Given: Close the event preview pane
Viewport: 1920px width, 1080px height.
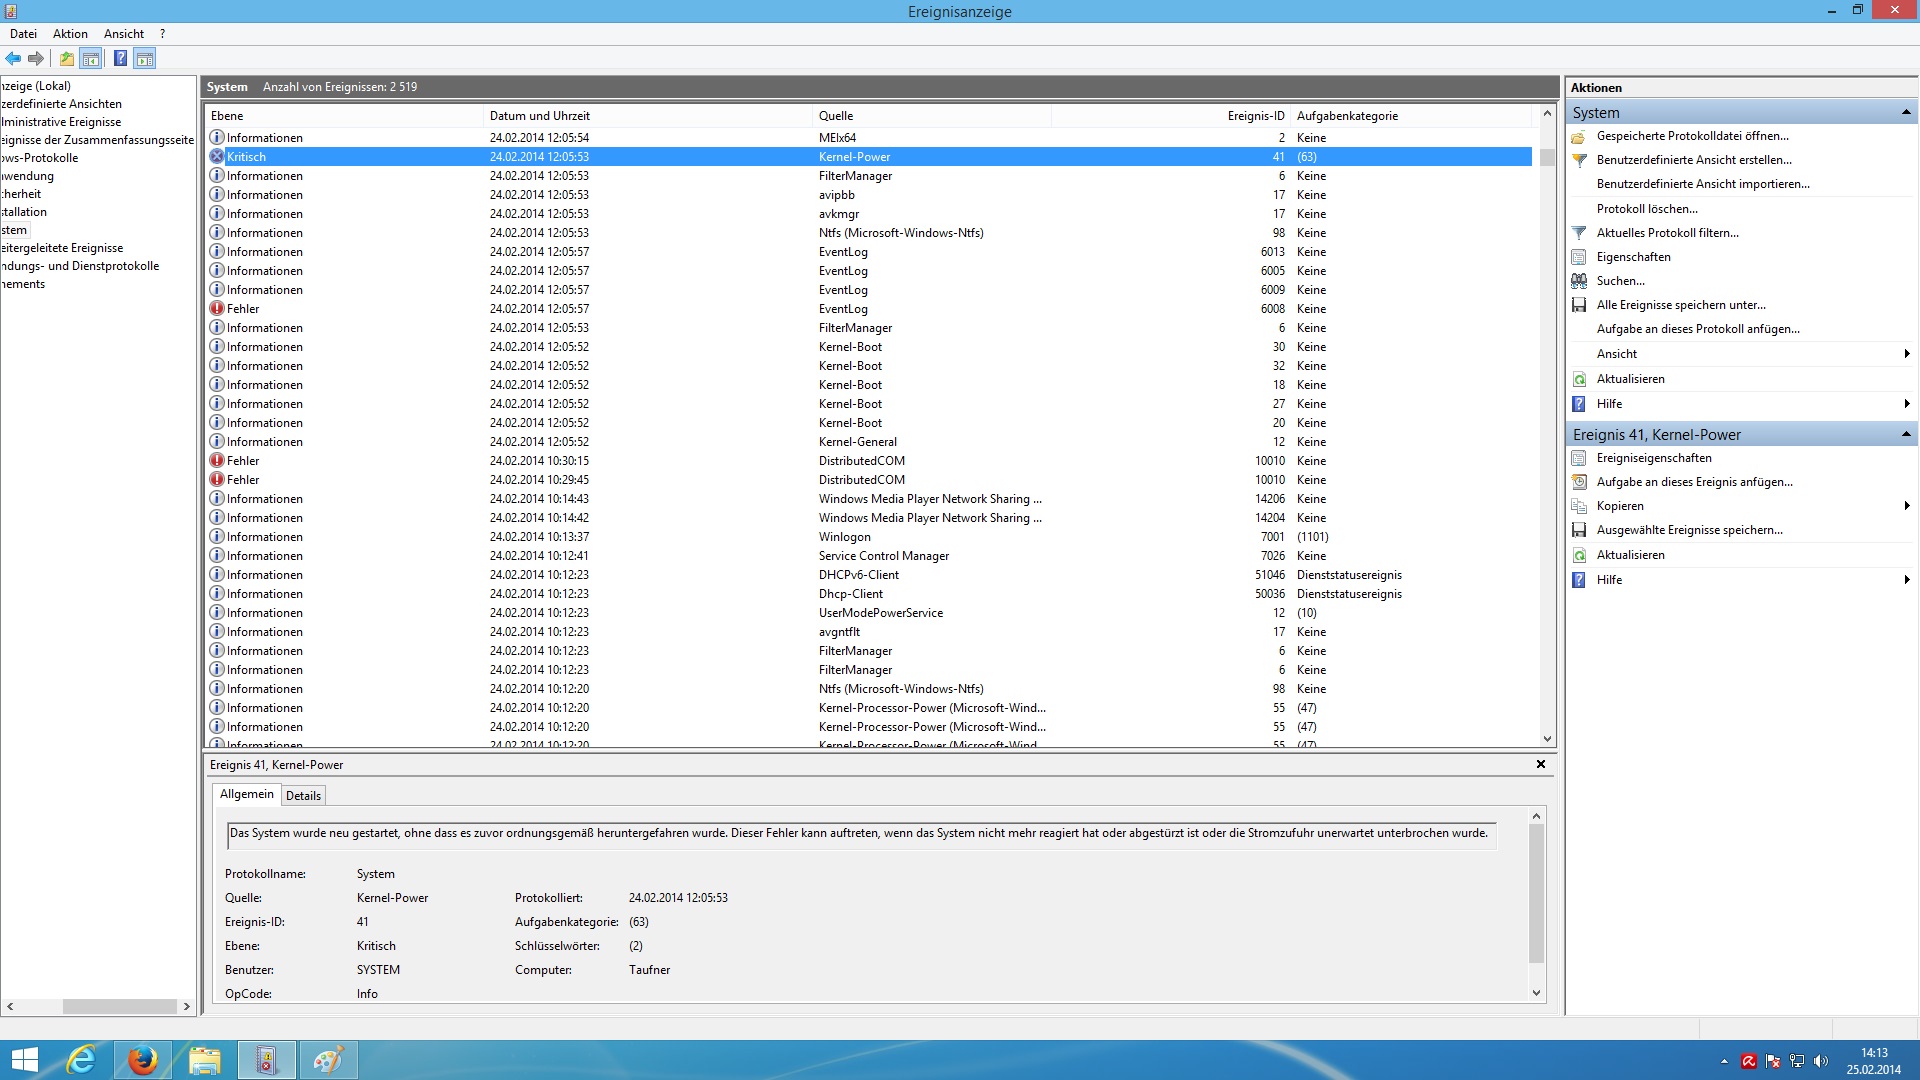Looking at the screenshot, I should (1541, 764).
